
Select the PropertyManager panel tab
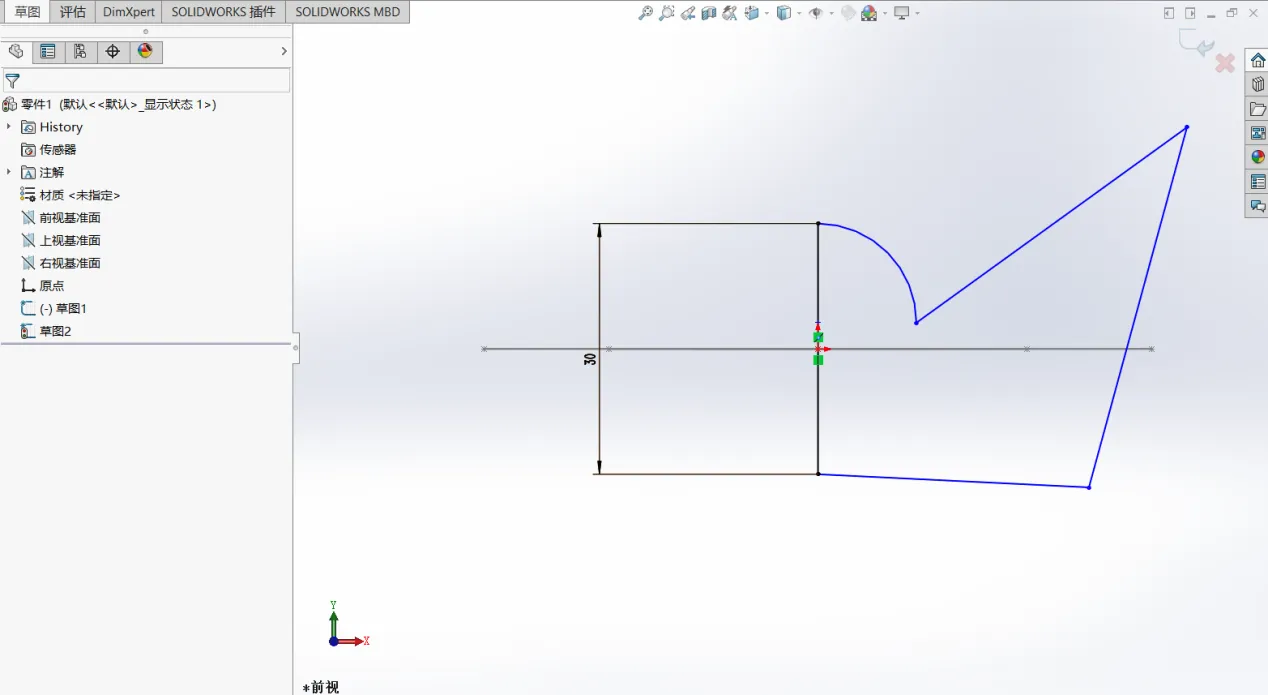[48, 52]
